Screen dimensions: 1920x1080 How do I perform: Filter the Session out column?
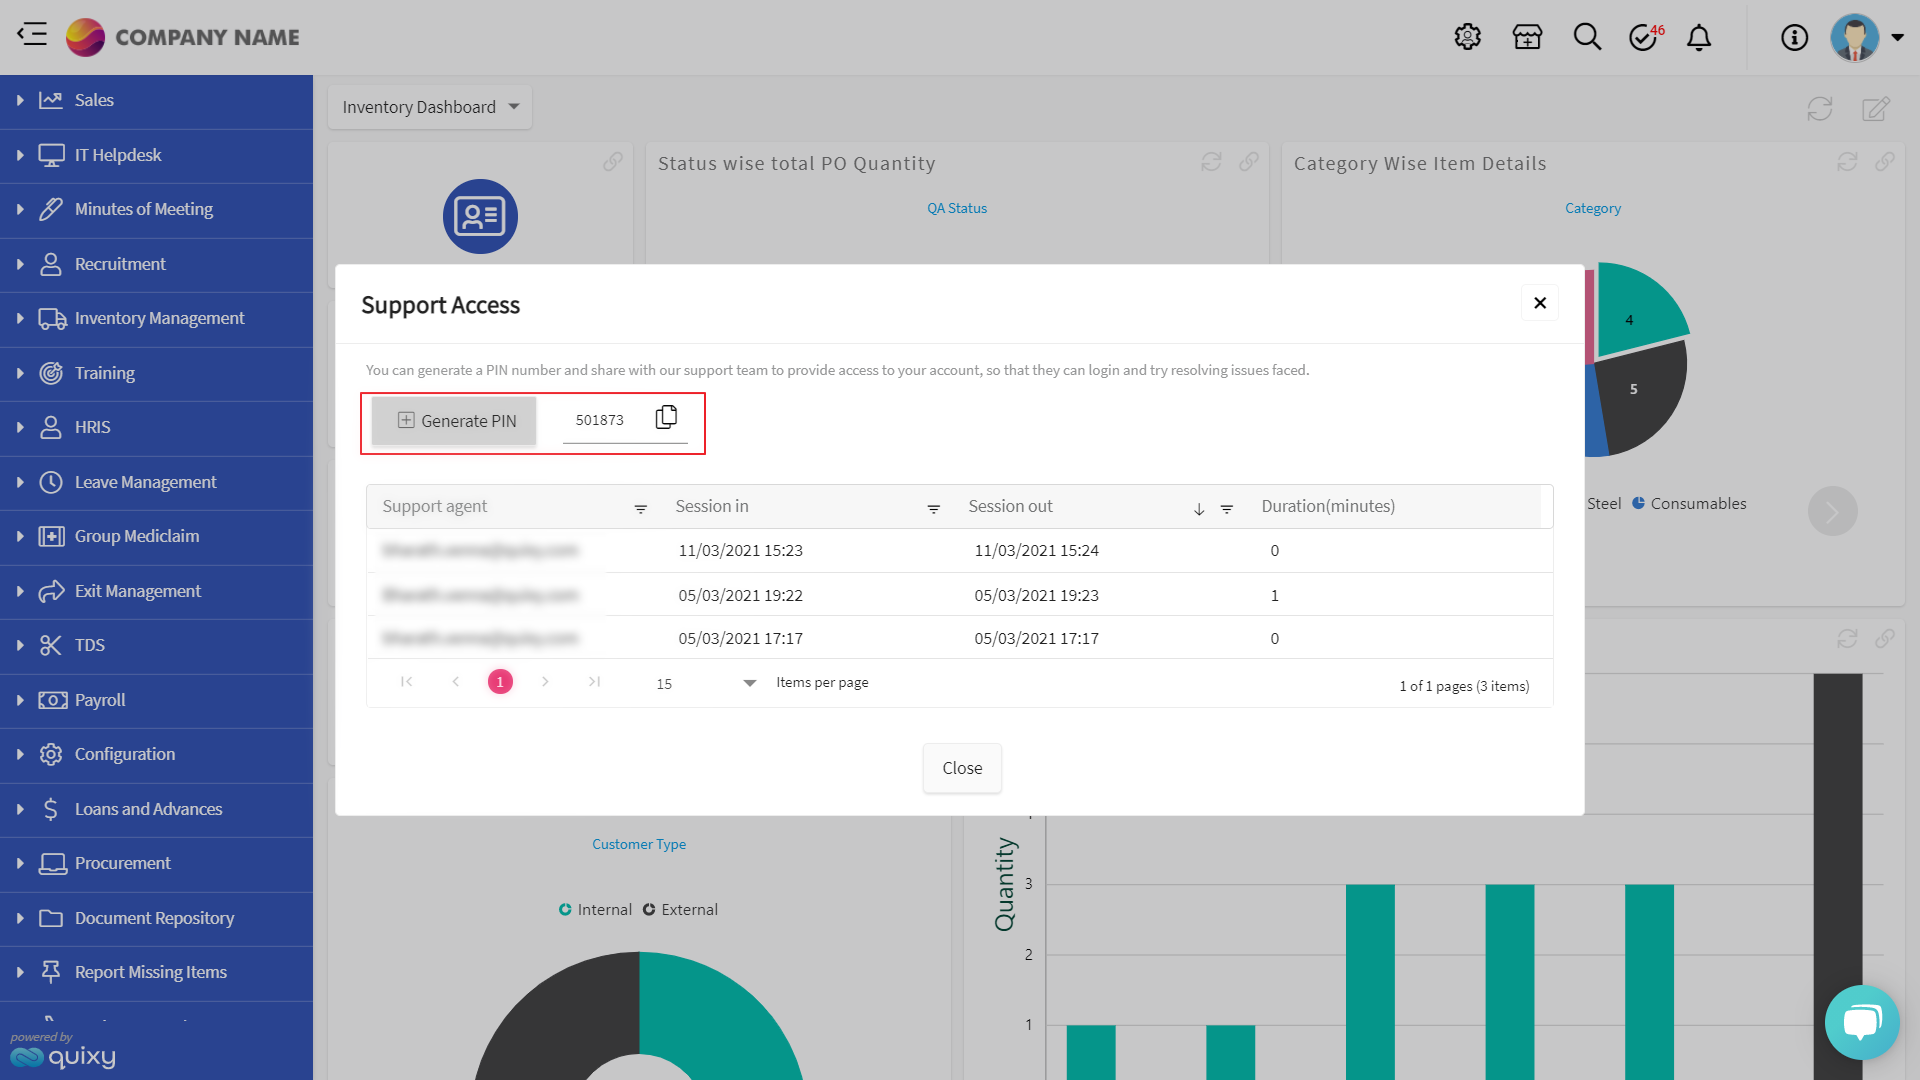1227,509
